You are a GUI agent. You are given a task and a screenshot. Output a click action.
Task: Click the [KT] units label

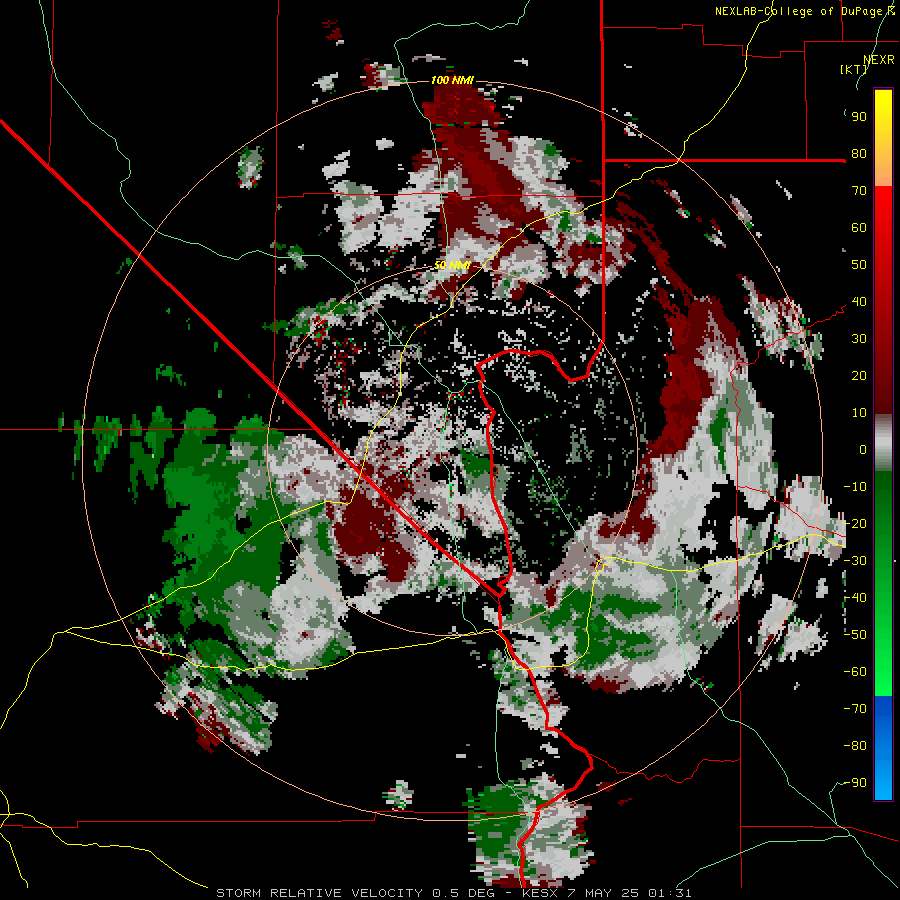click(x=854, y=69)
